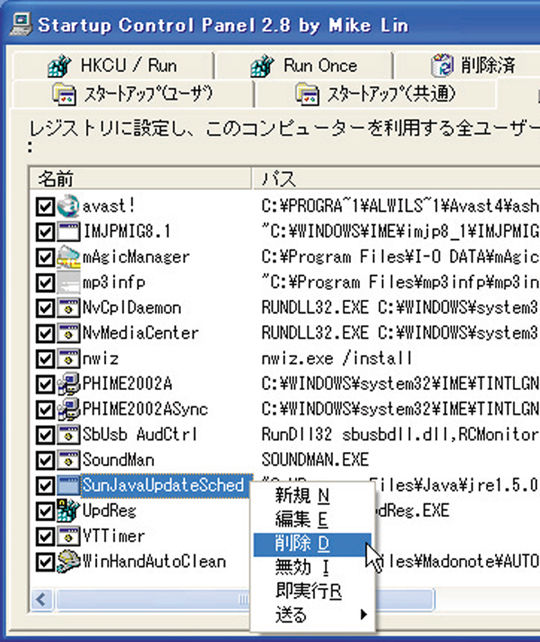Click the horizontal scrollbar thumb

pyautogui.click(x=245, y=600)
